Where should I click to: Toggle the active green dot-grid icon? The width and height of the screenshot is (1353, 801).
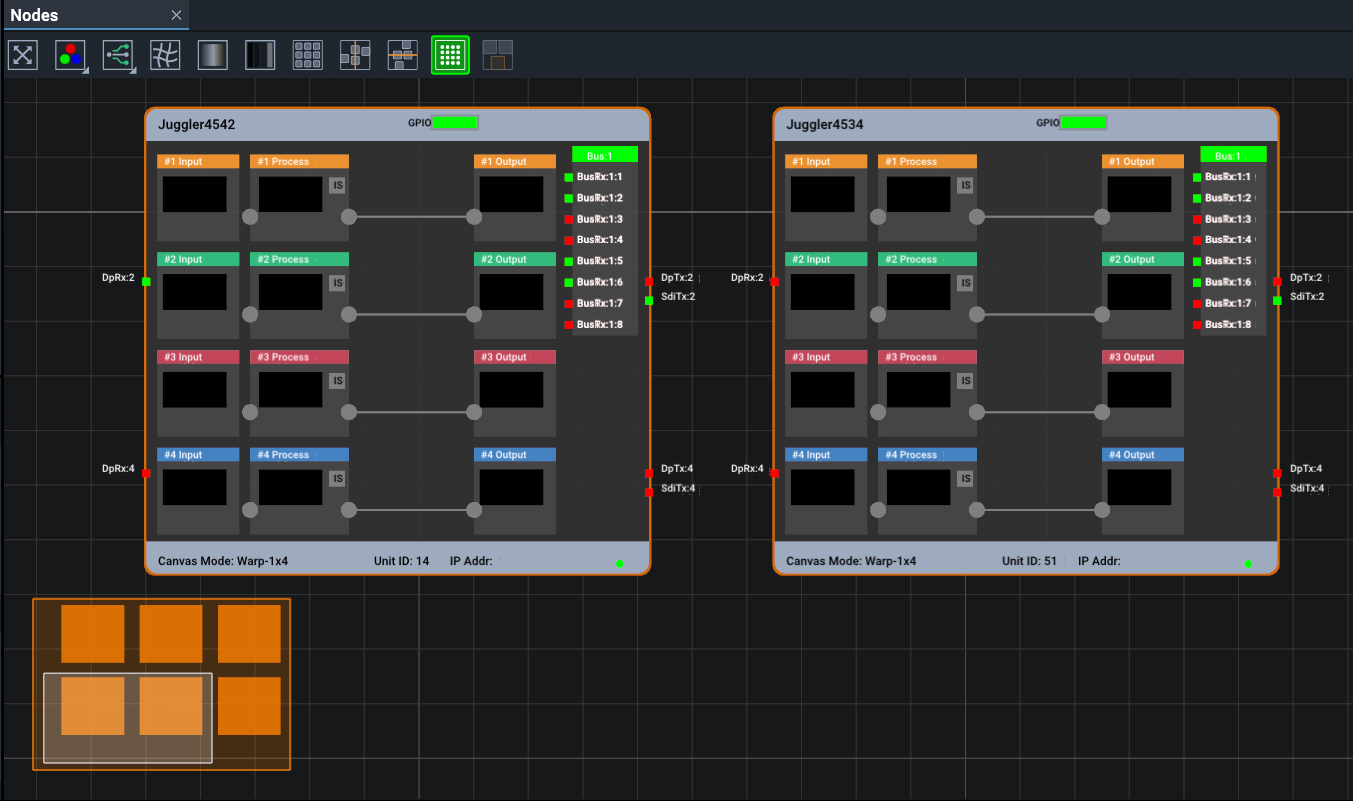point(450,54)
